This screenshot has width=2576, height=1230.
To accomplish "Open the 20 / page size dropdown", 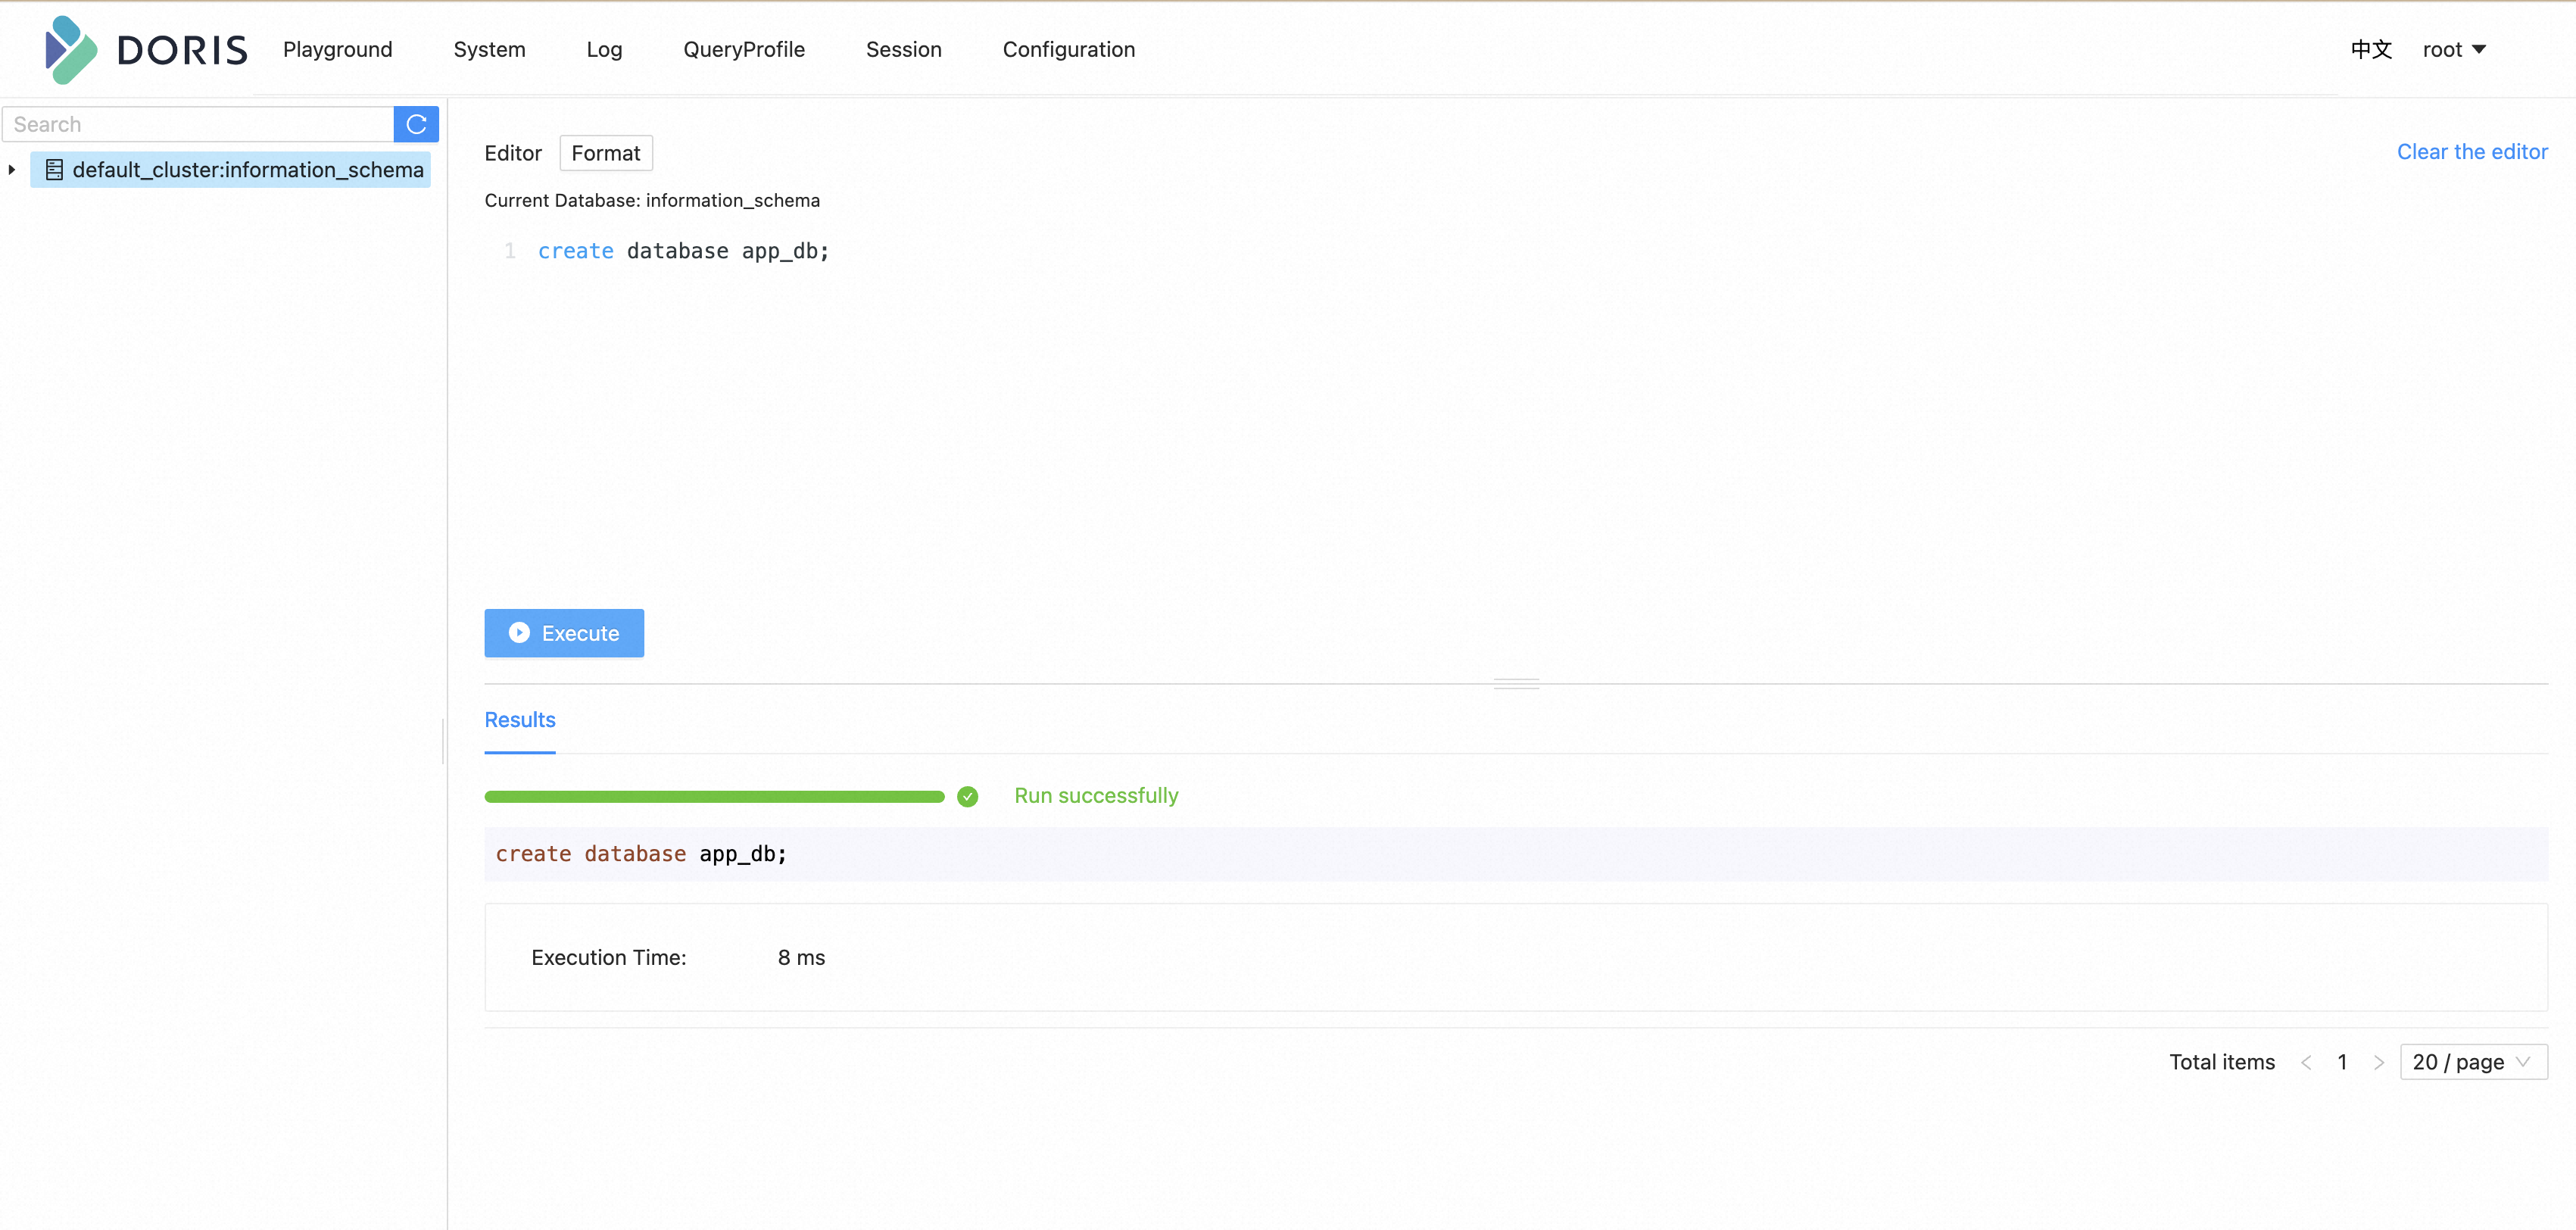I will coord(2473,1062).
